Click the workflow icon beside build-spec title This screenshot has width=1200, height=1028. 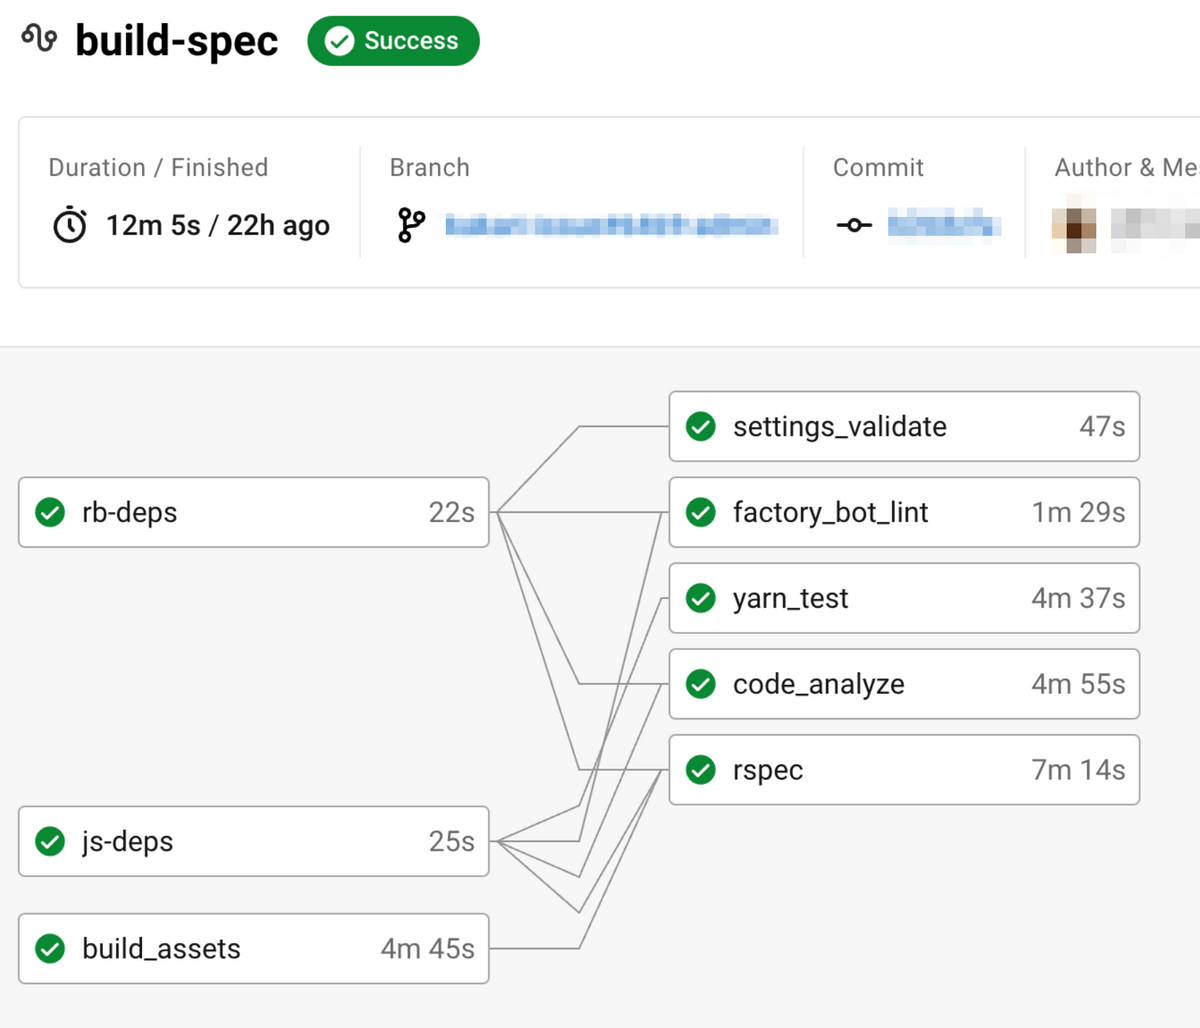39,40
